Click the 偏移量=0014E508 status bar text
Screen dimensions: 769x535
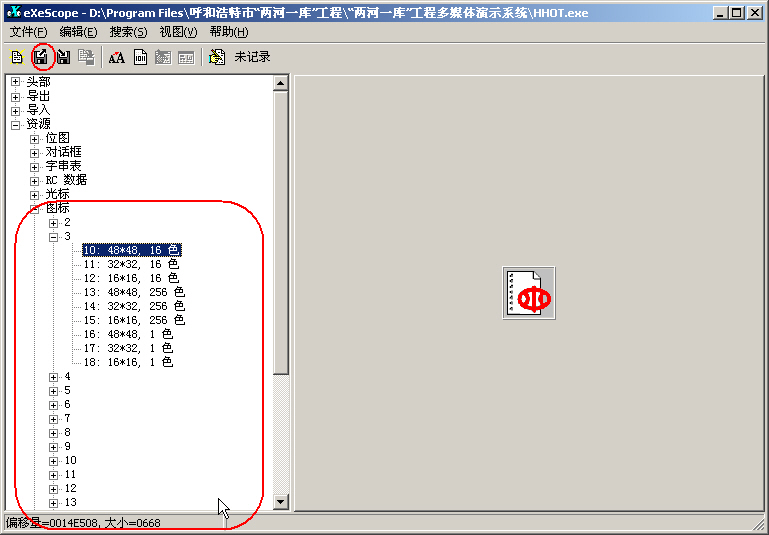click(x=53, y=523)
